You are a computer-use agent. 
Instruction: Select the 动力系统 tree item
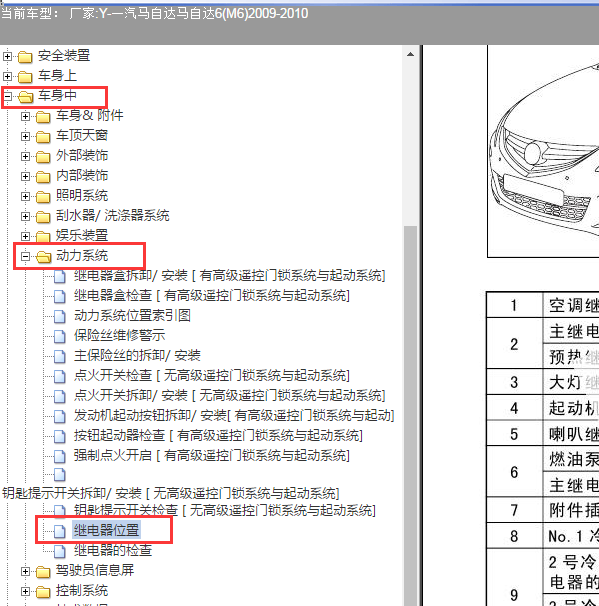click(82, 255)
